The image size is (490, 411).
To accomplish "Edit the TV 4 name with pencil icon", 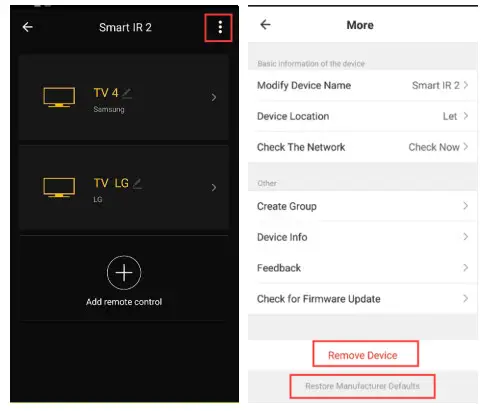I will click(x=127, y=93).
